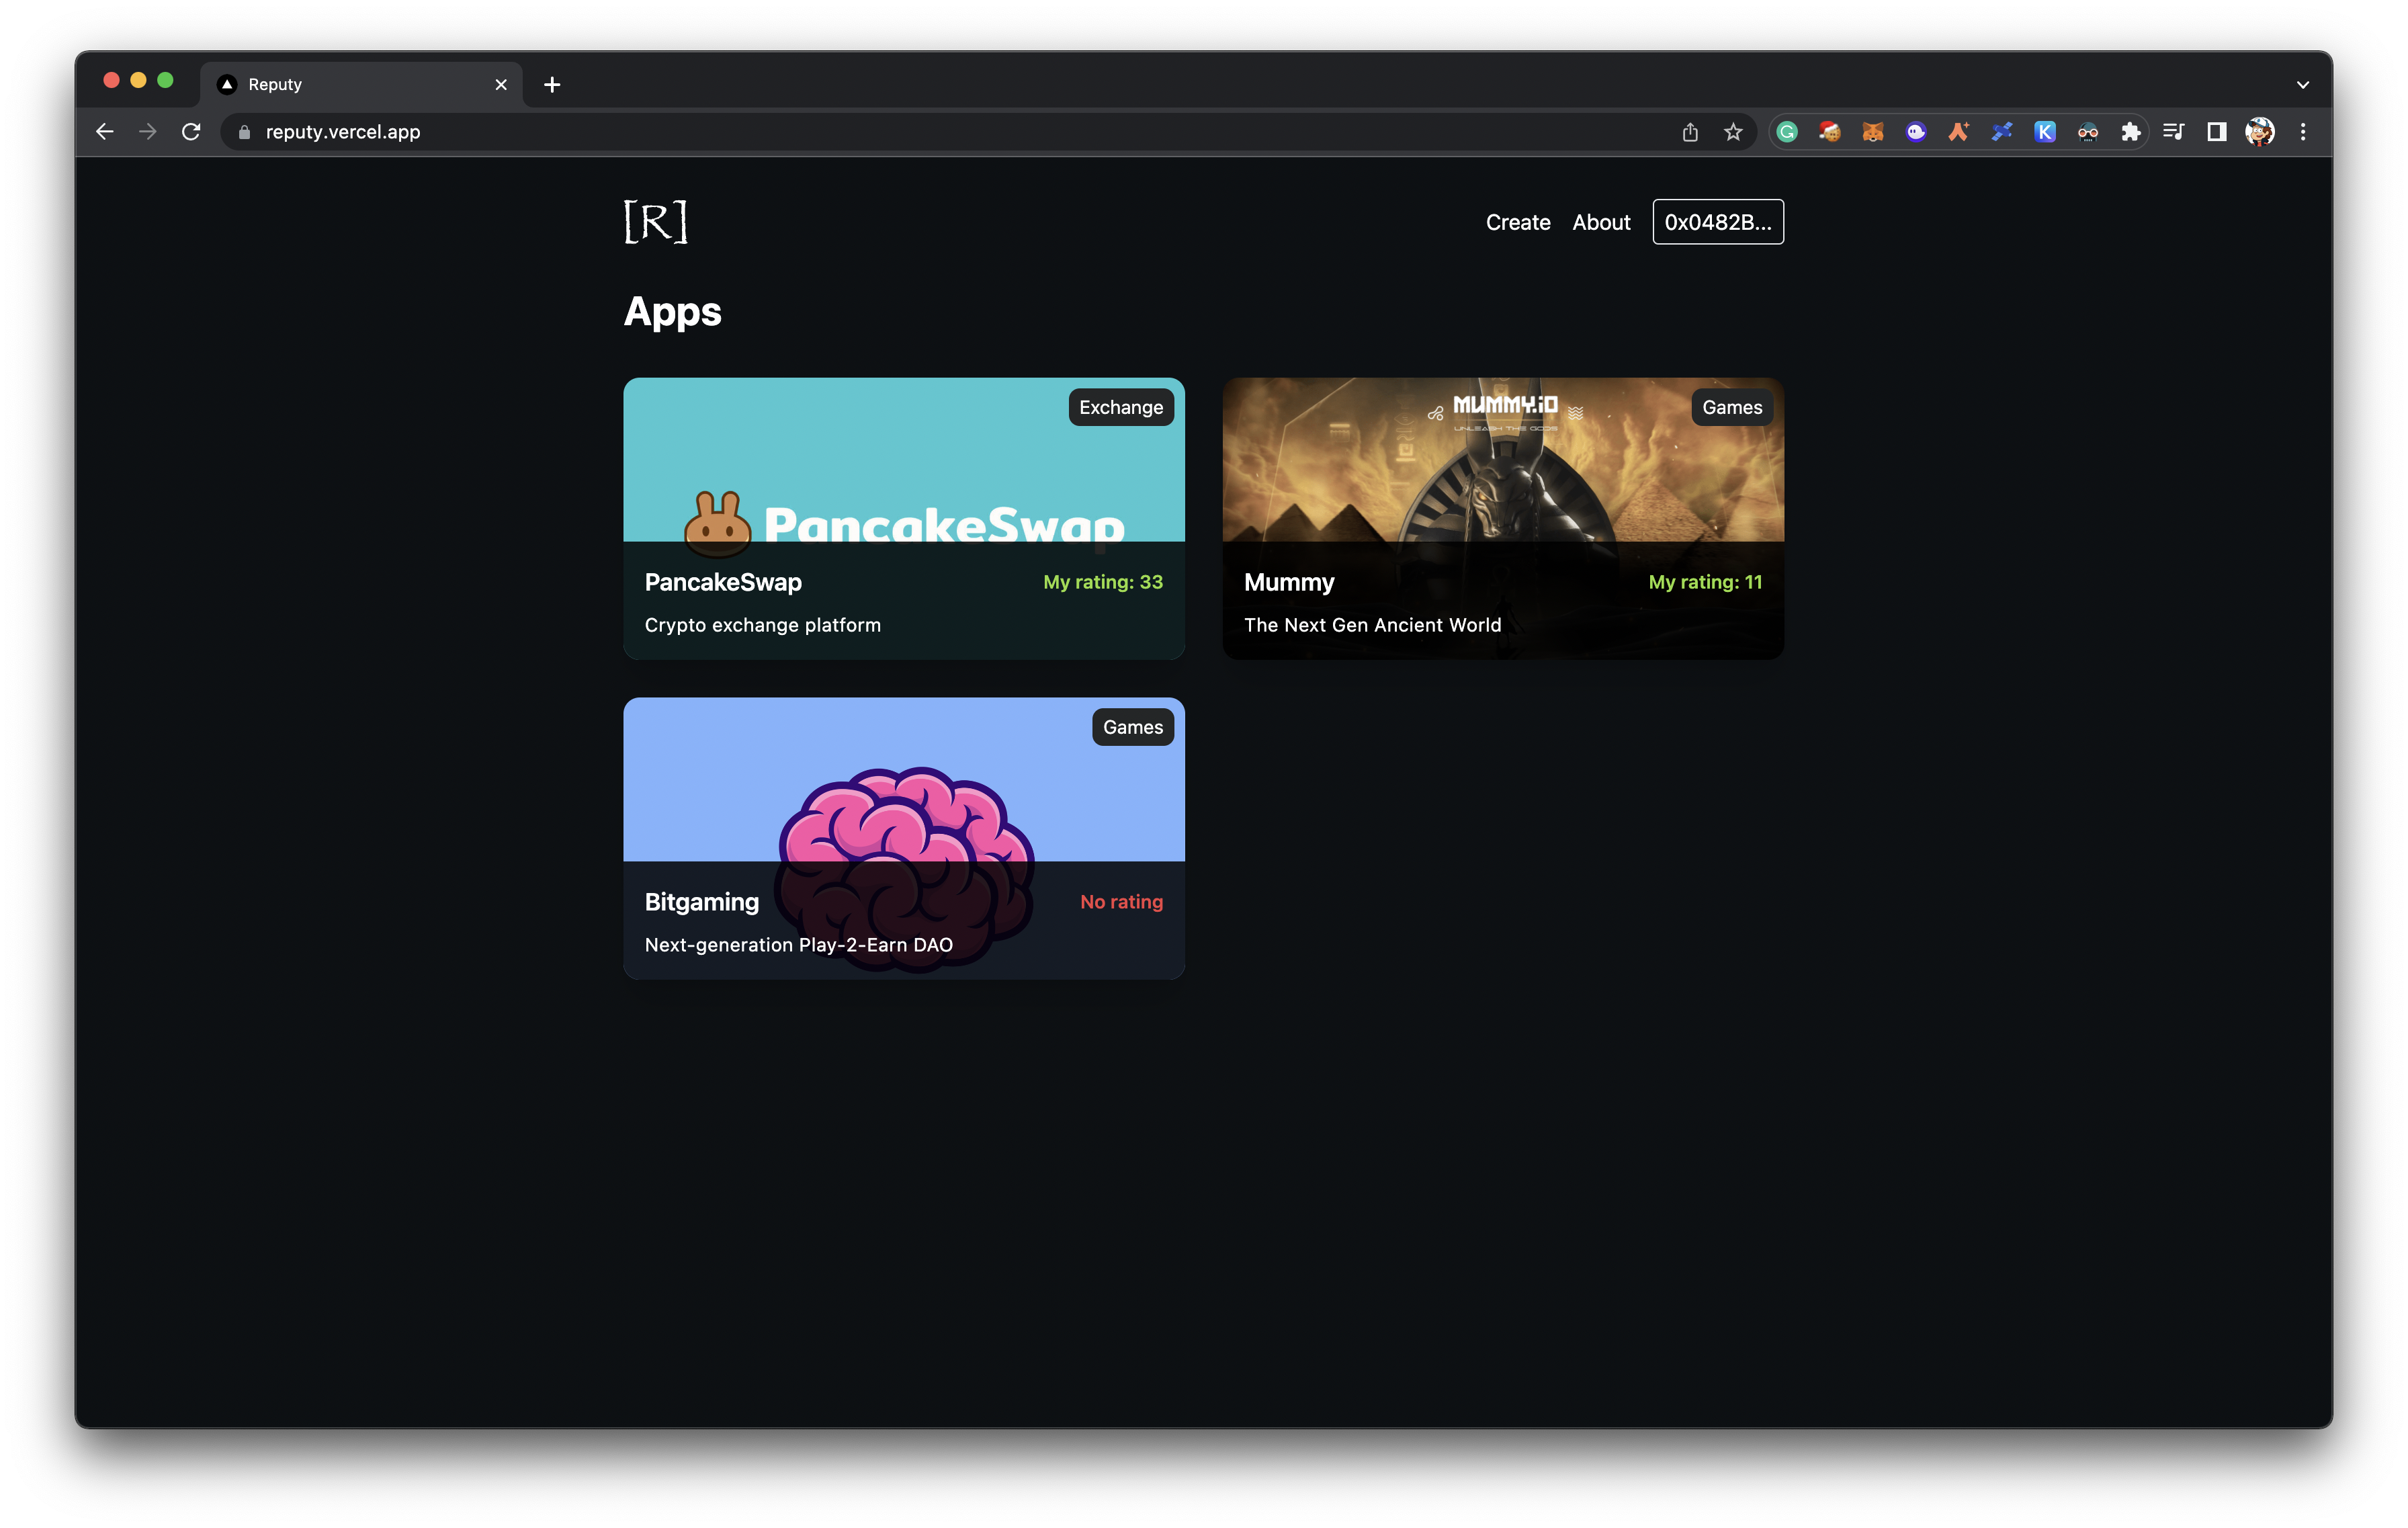
Task: Bookmark this page with the star icon
Action: (x=1733, y=132)
